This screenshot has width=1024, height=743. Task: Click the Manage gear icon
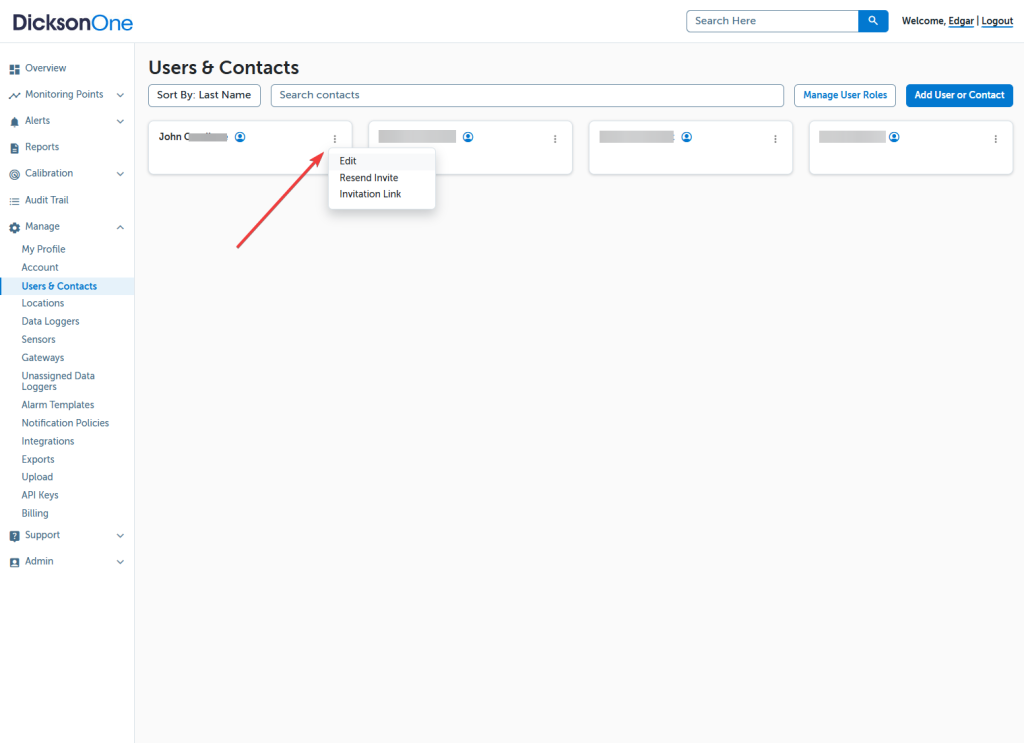coord(14,227)
